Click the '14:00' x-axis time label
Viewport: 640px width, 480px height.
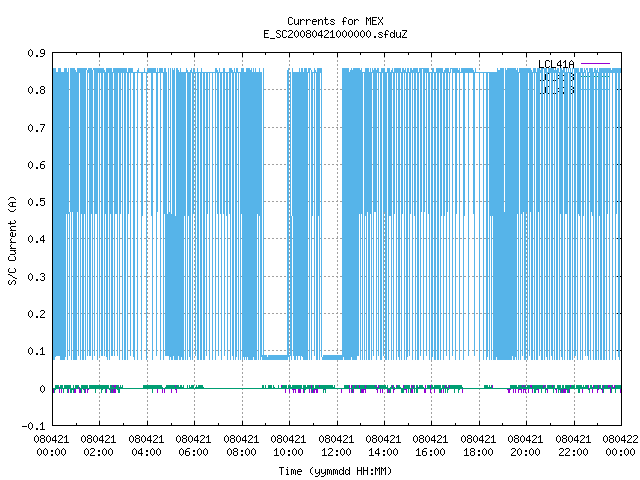coord(383,453)
